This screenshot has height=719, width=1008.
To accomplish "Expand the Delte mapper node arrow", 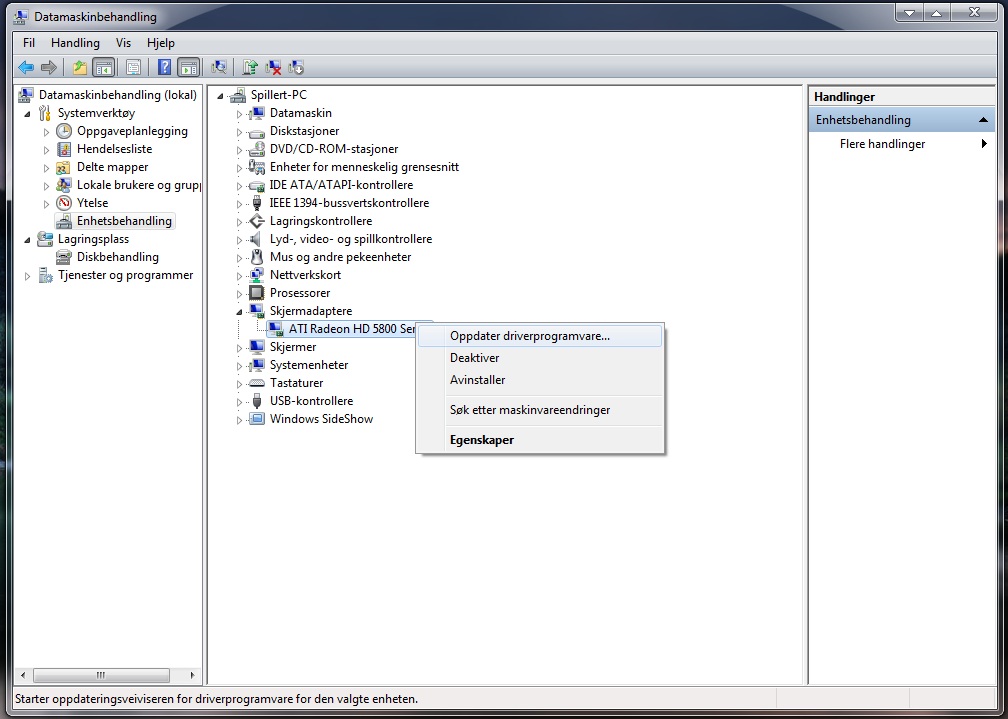I will [46, 168].
